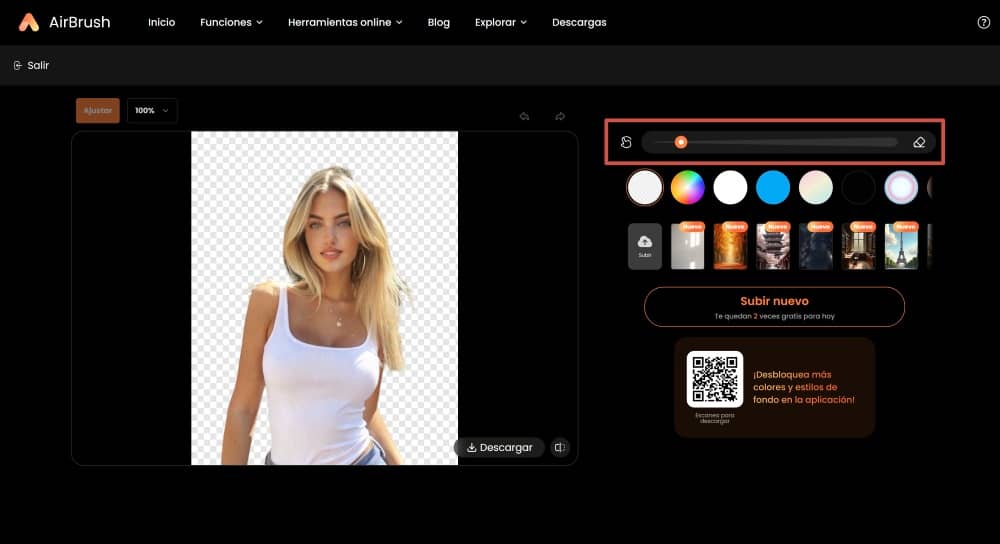1000x544 pixels.
Task: Select the library window interior background
Action: (x=858, y=246)
